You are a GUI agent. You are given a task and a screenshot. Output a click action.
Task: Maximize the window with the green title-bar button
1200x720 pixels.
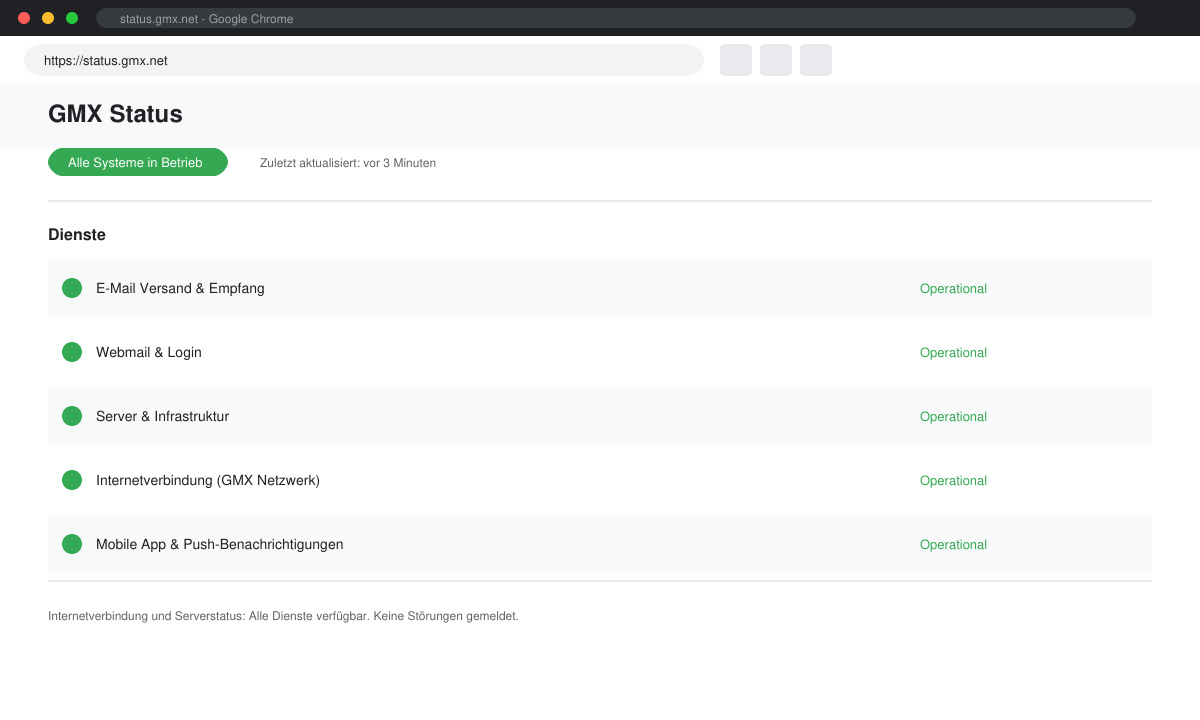tap(72, 18)
